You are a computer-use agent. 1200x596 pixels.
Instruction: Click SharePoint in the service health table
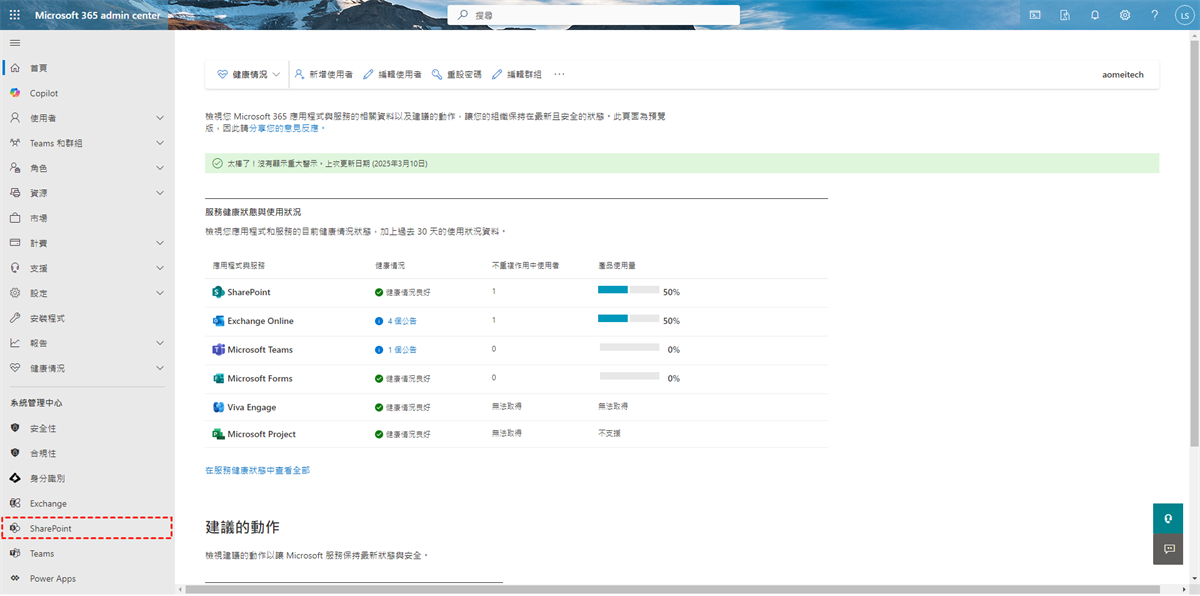(249, 292)
